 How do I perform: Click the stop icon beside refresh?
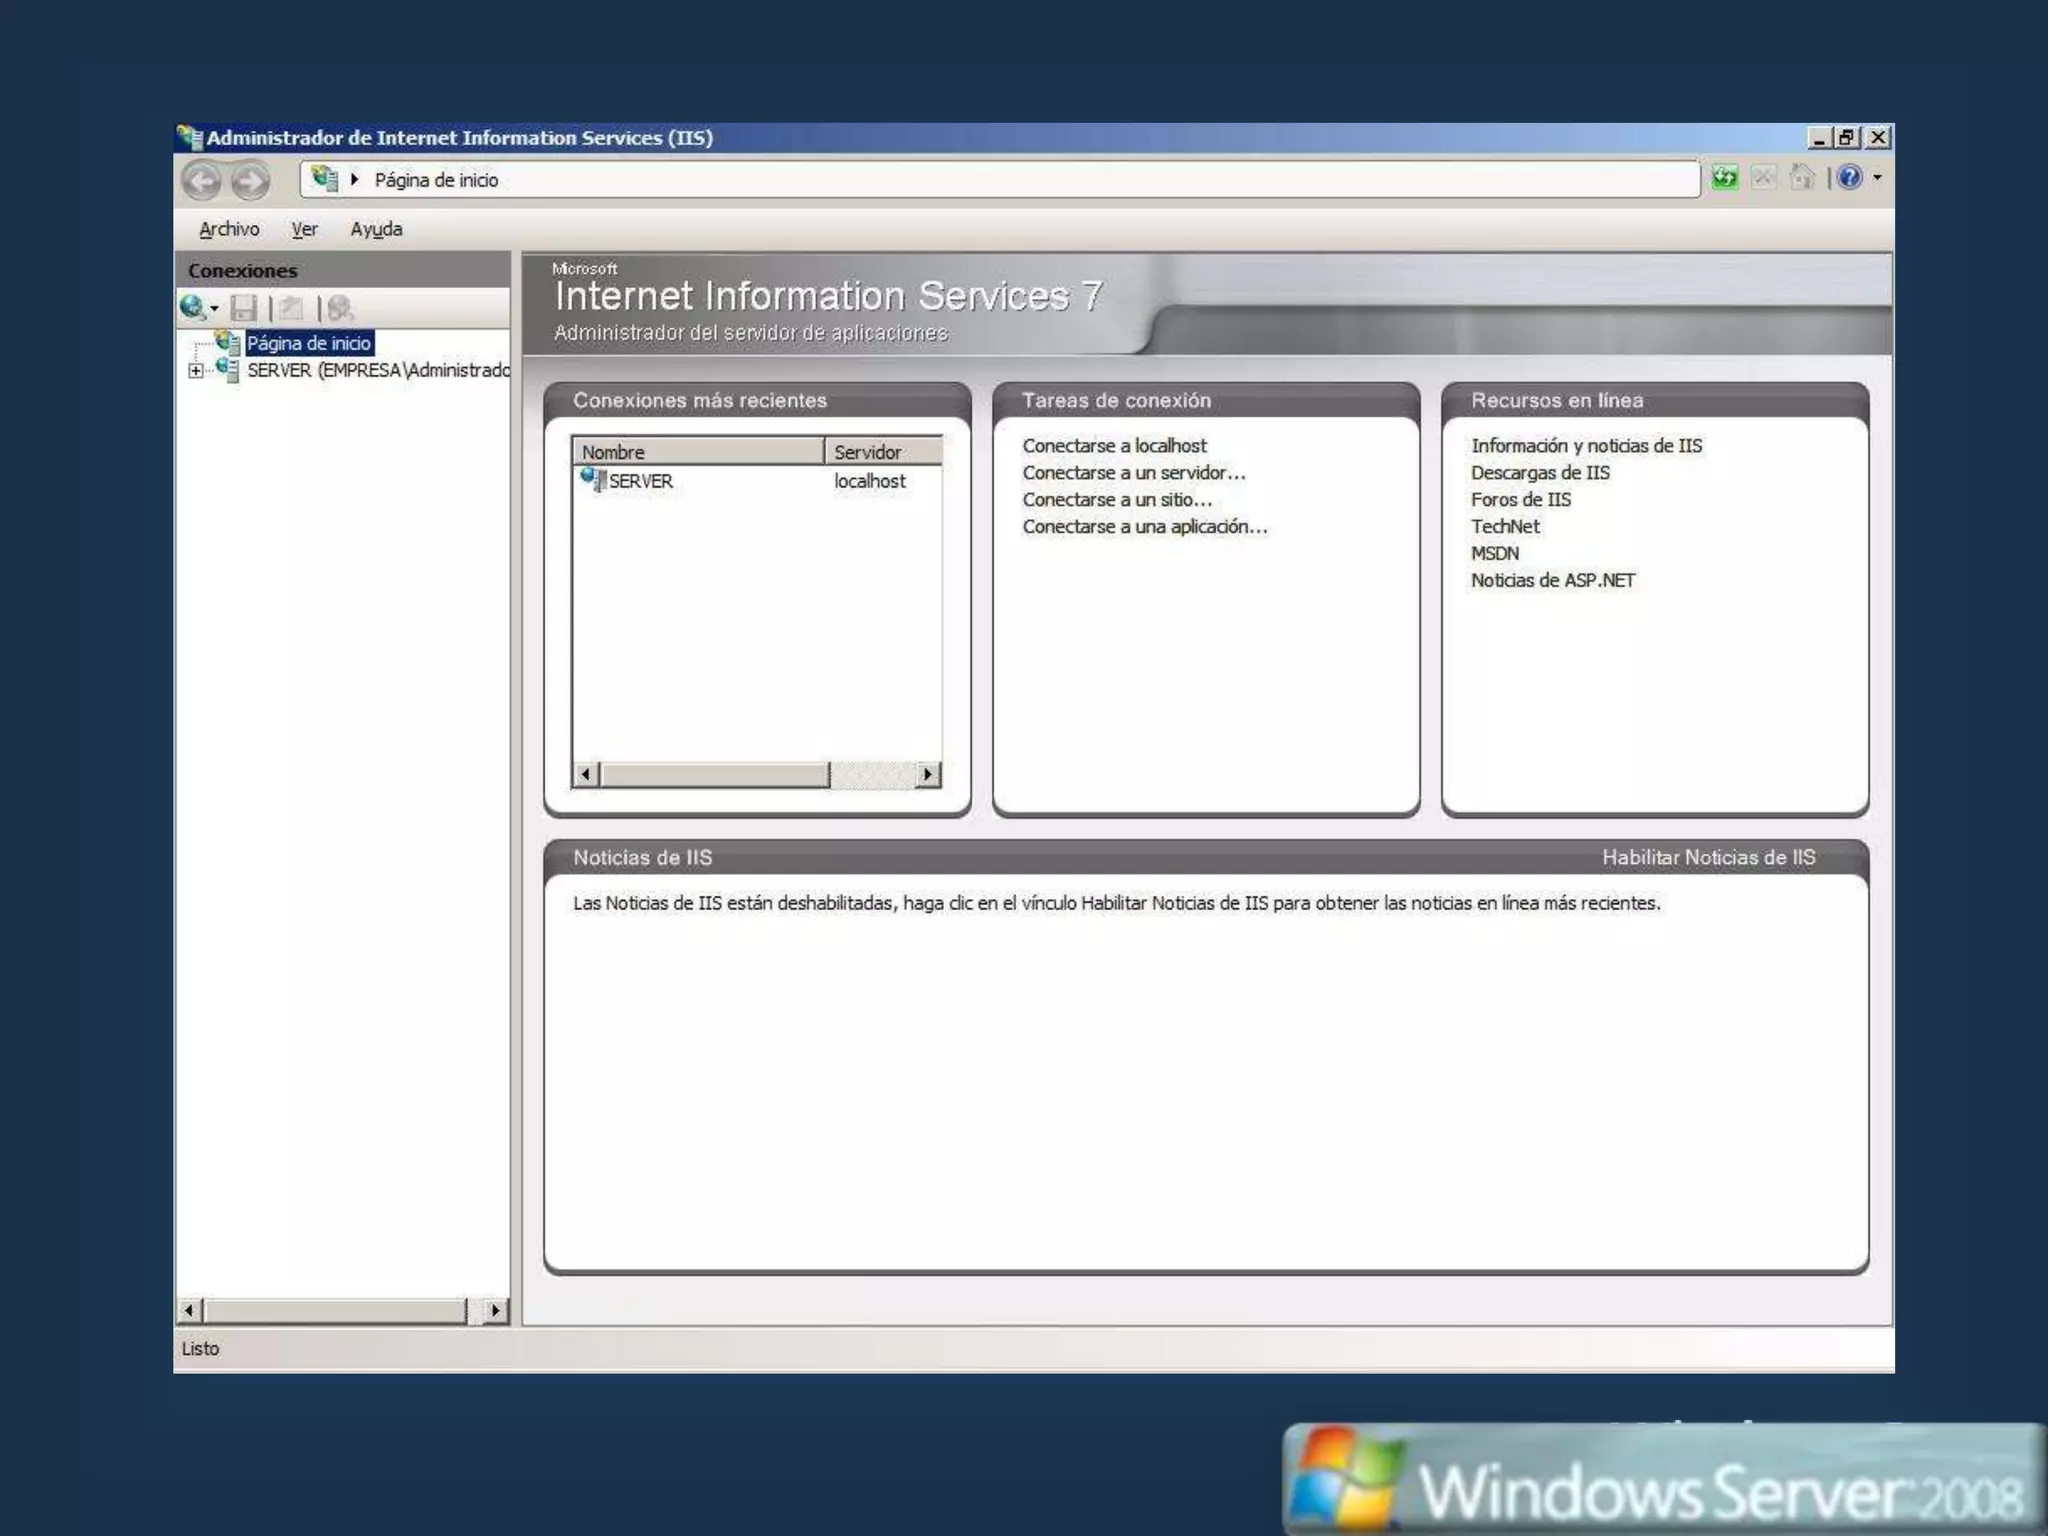tap(1763, 178)
